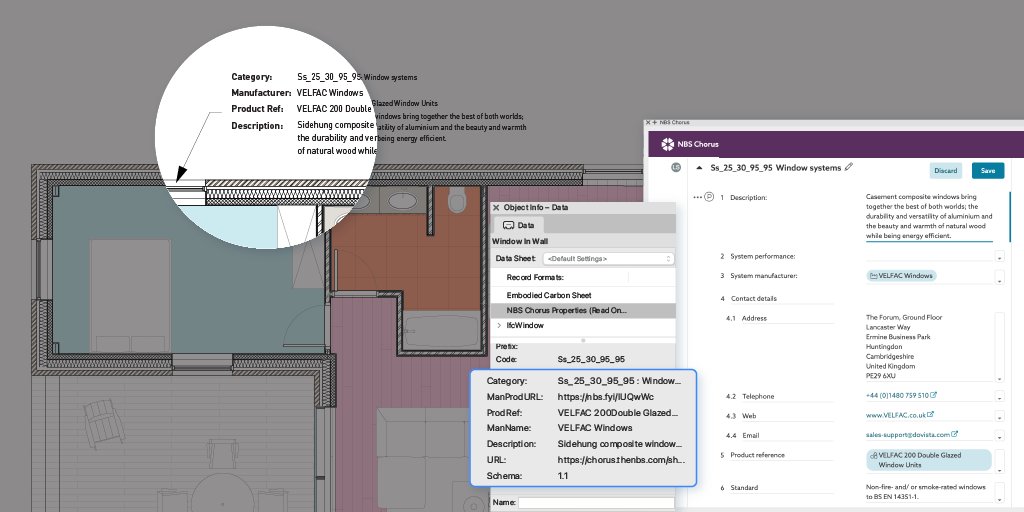Click the 4.1 Address row label
Screen dimensions: 1024x512
click(x=754, y=319)
